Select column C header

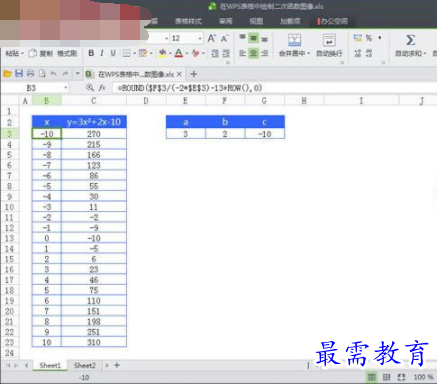point(94,101)
